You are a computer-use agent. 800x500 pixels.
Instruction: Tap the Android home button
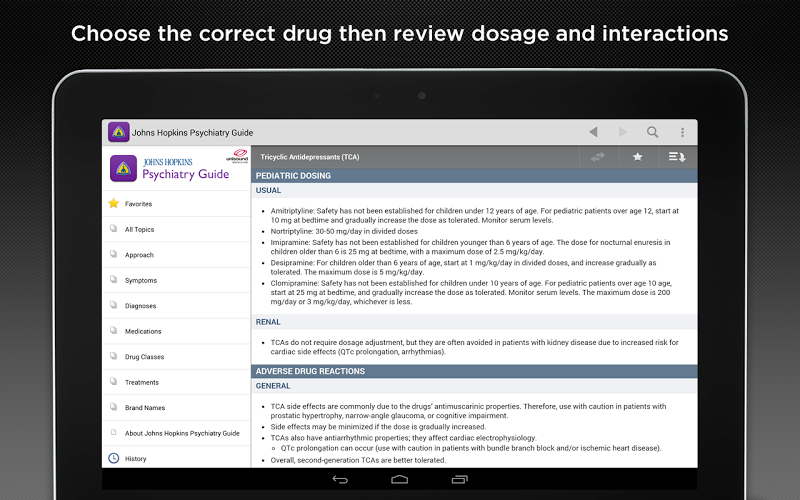pyautogui.click(x=399, y=480)
